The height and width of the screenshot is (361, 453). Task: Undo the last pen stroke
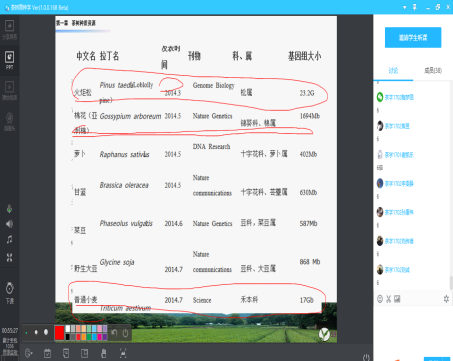pos(114,333)
